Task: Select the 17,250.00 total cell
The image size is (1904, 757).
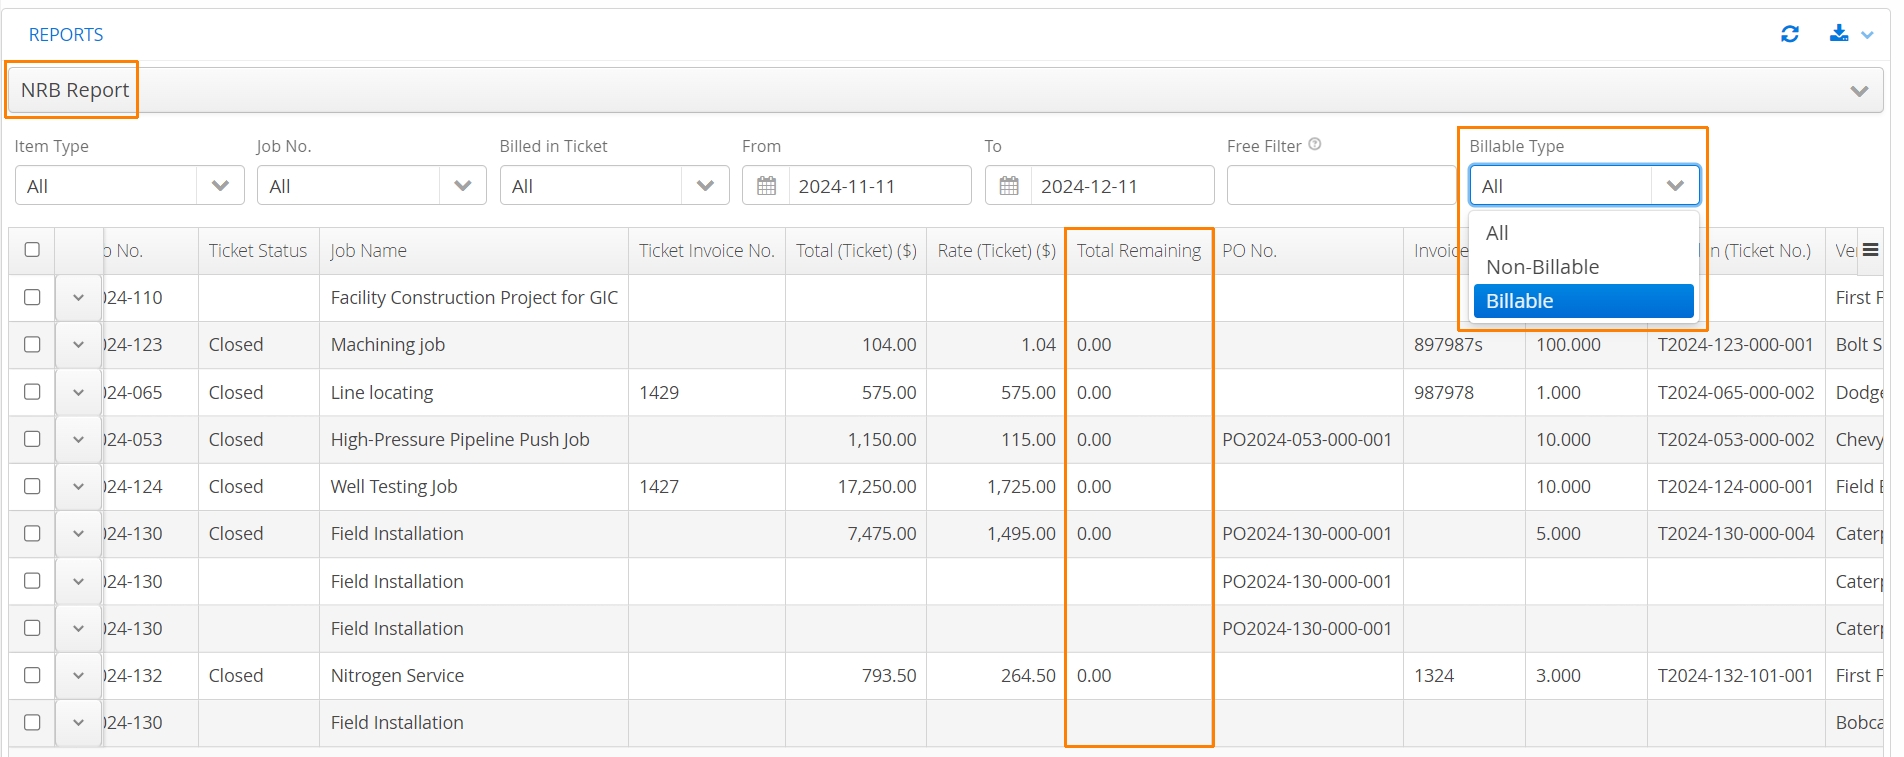Action: (856, 486)
